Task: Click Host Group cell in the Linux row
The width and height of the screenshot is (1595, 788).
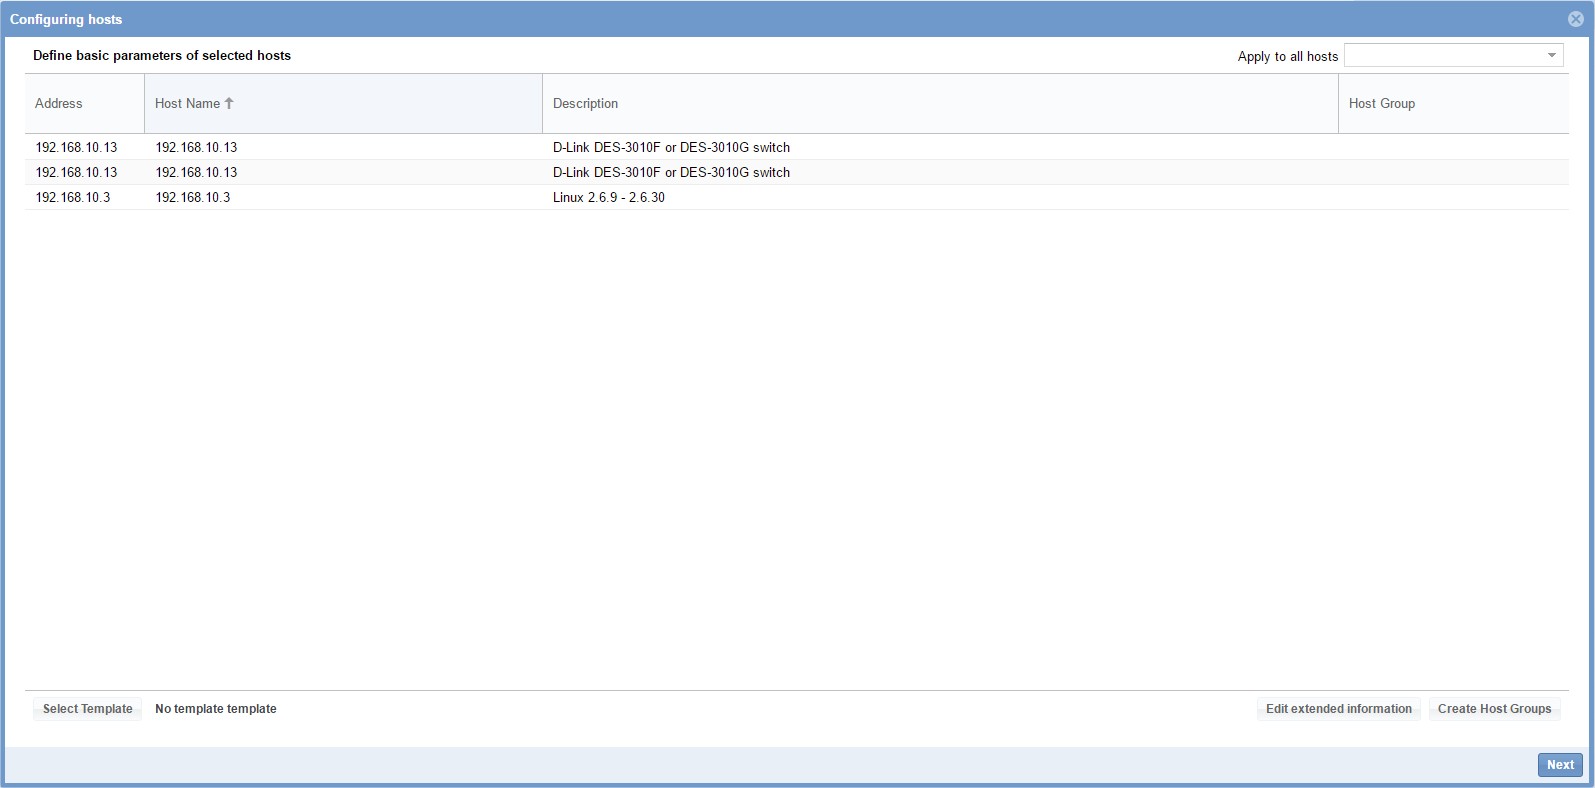Action: click(1452, 197)
